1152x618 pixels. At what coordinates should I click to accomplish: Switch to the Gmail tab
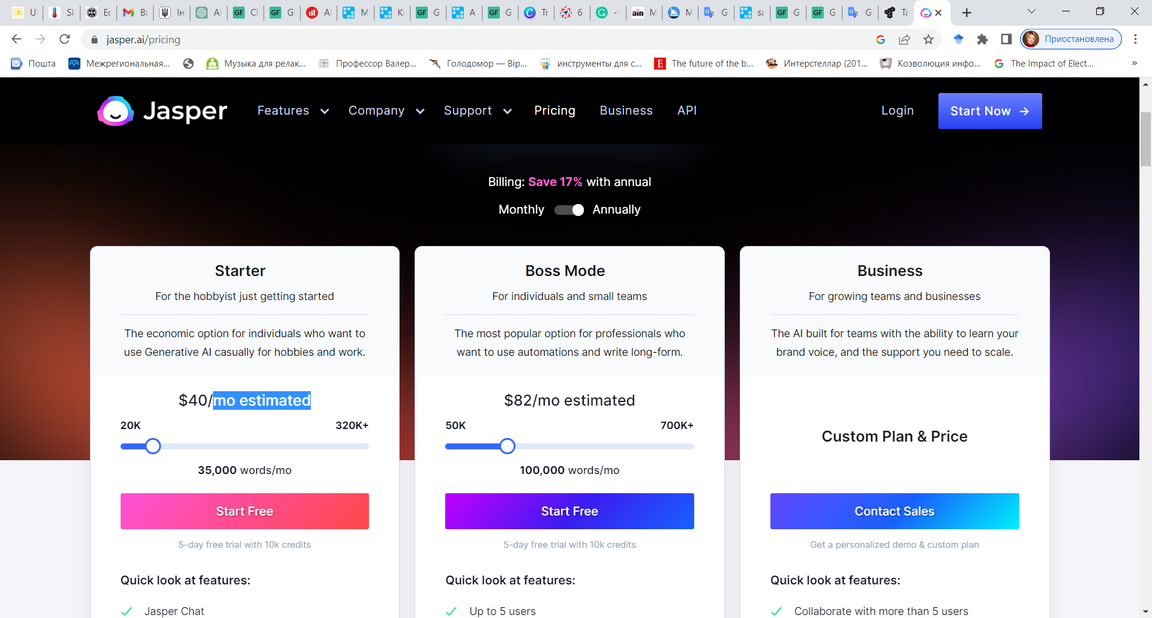(x=135, y=12)
